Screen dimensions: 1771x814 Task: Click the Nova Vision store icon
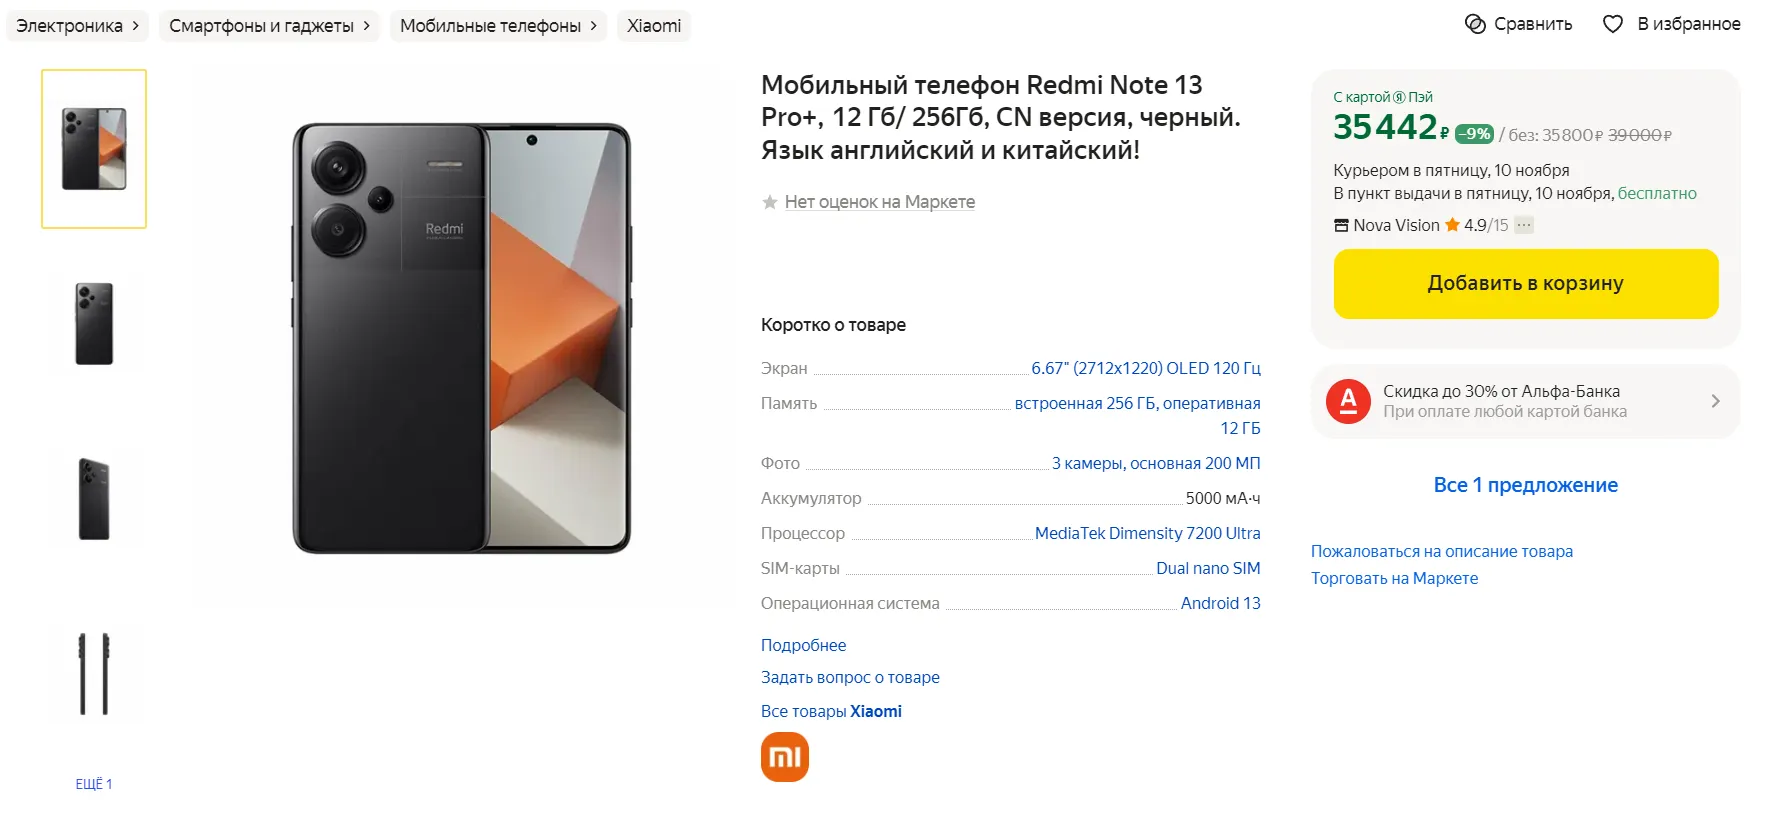pyautogui.click(x=1341, y=226)
